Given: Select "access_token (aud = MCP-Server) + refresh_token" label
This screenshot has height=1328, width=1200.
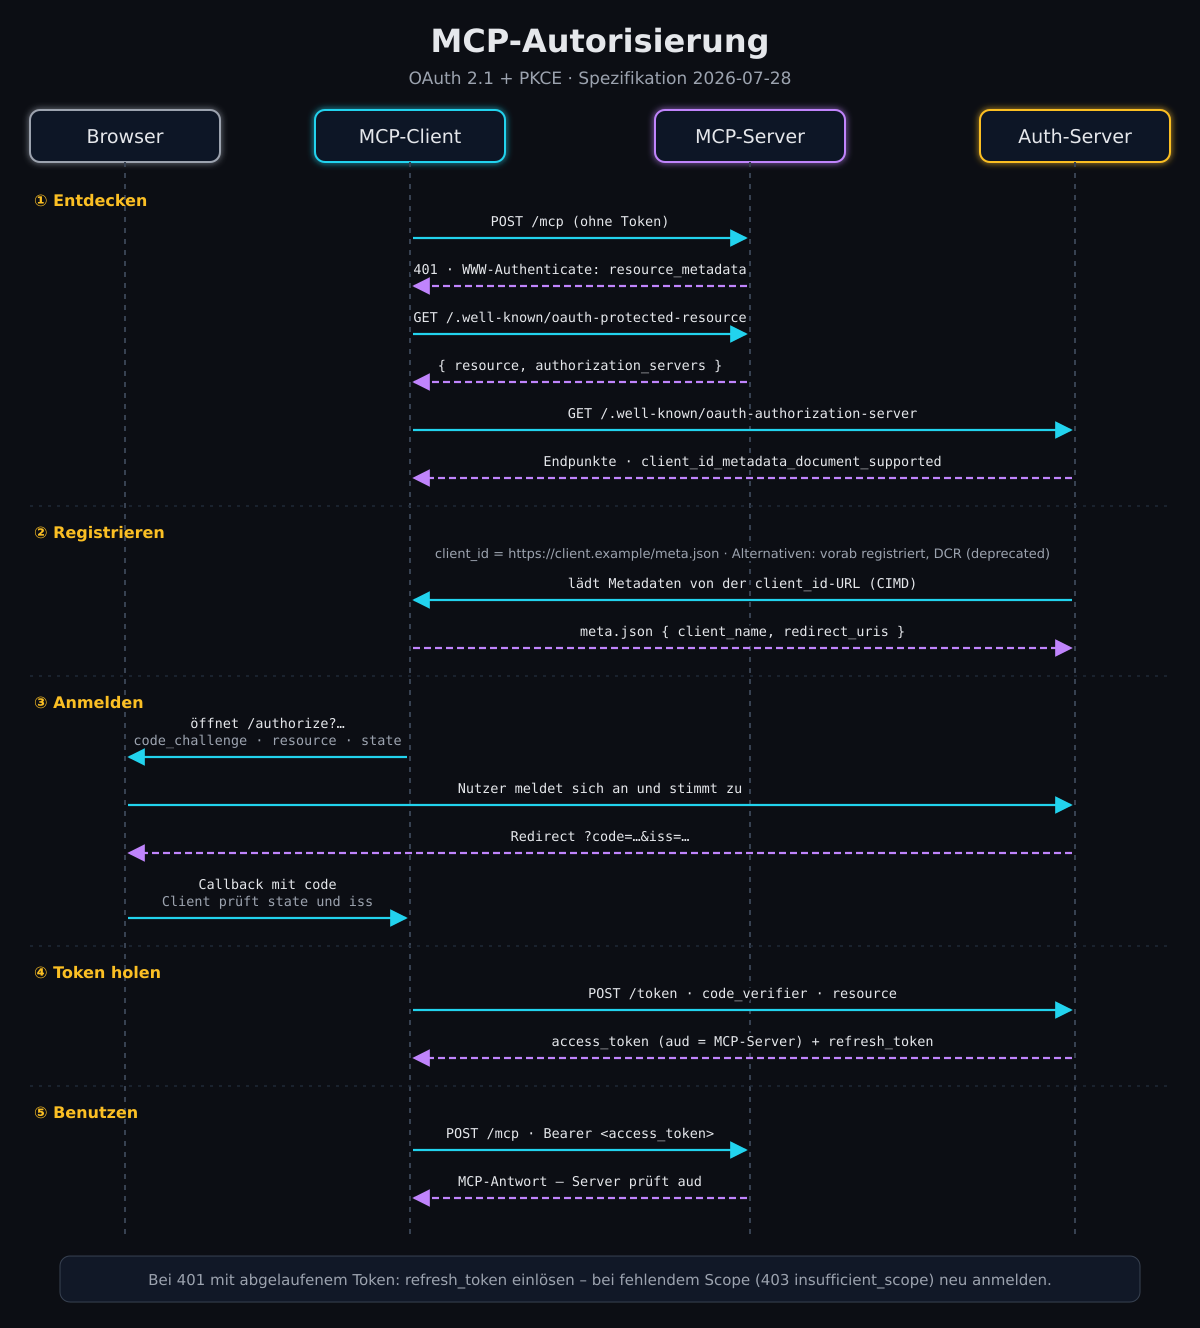Looking at the screenshot, I should tap(742, 1042).
